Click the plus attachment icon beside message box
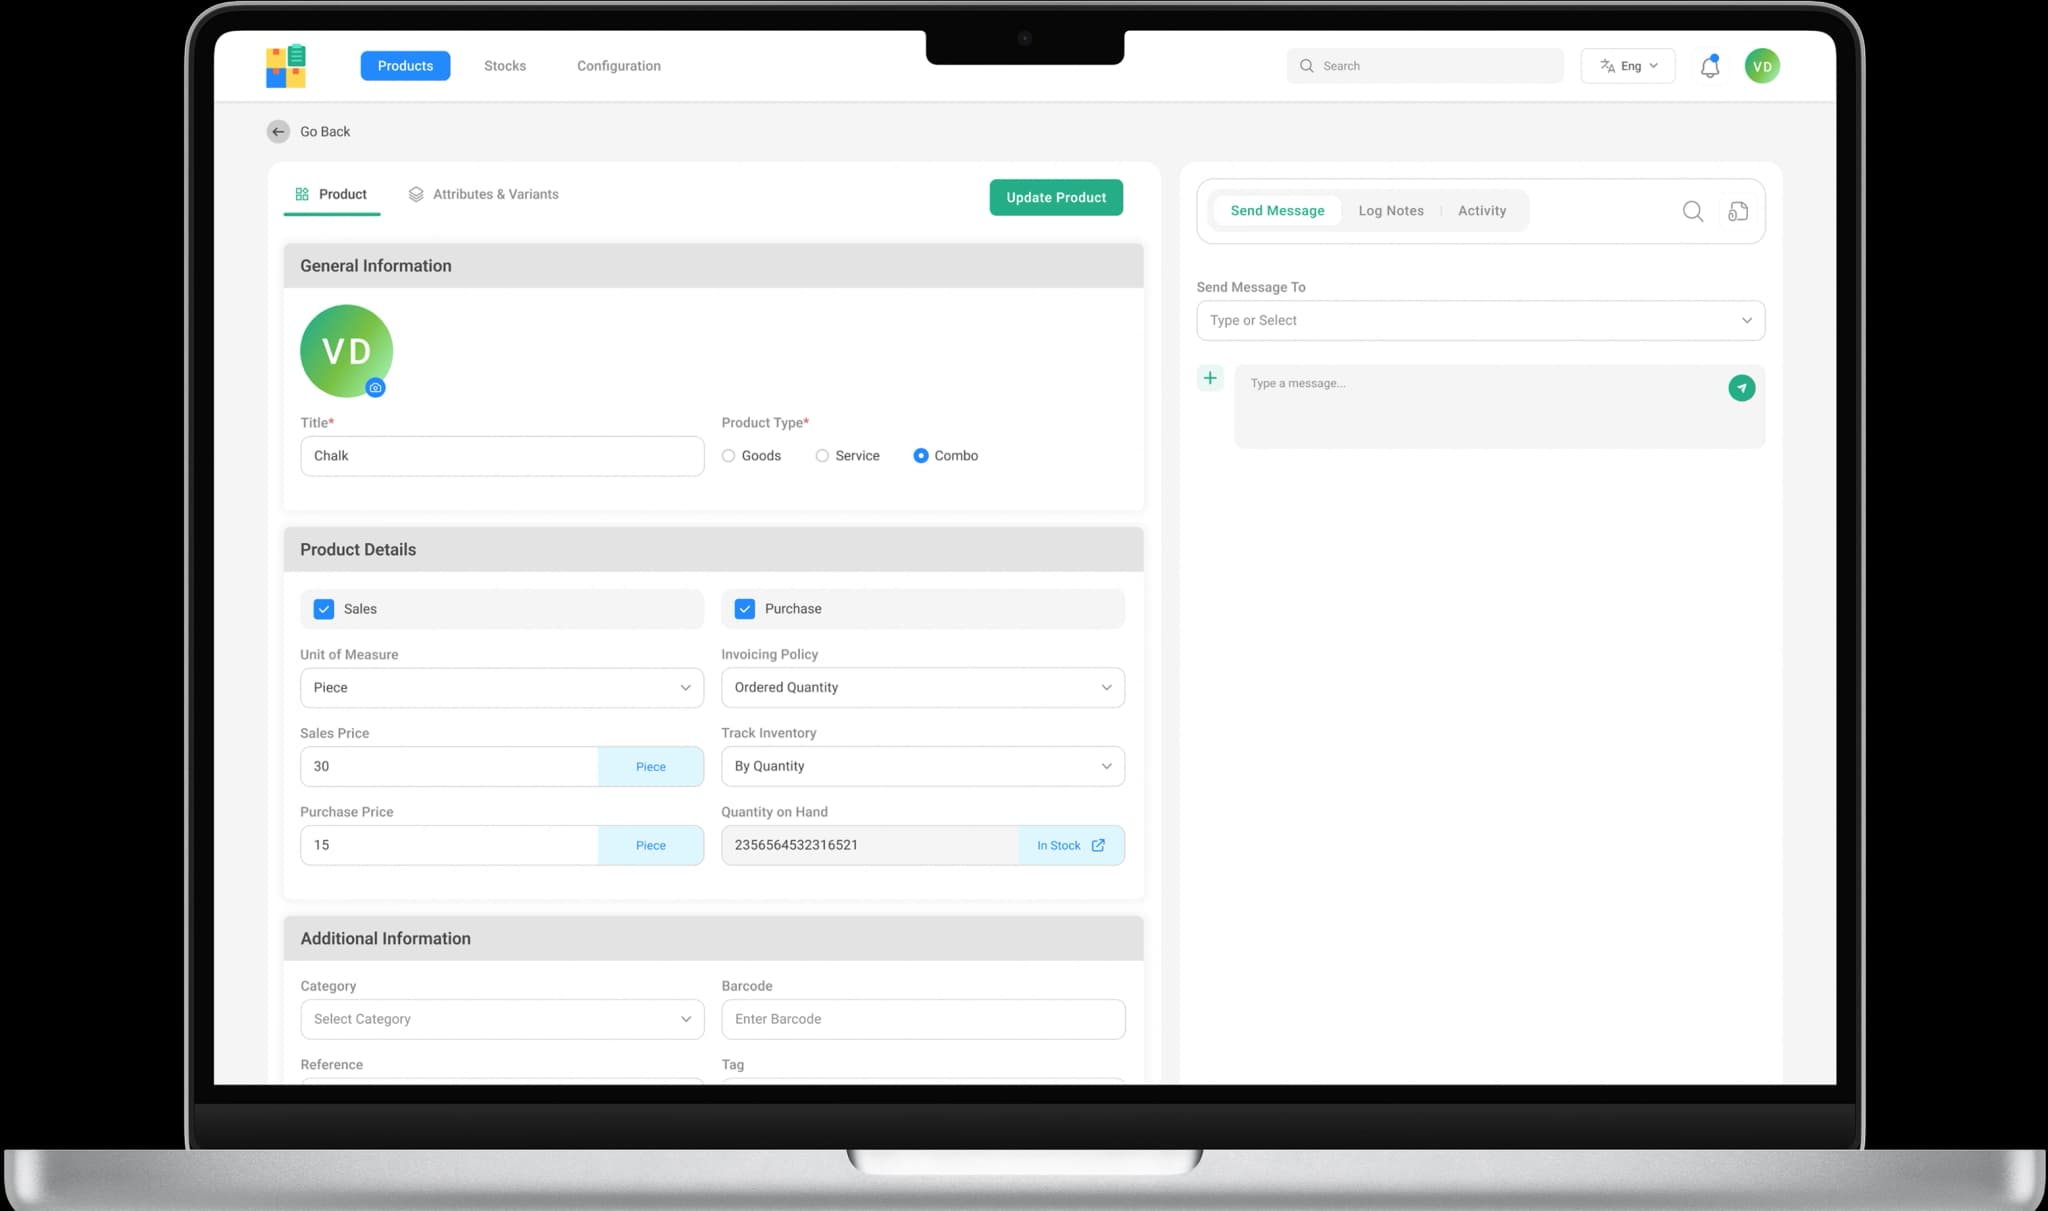 1210,378
